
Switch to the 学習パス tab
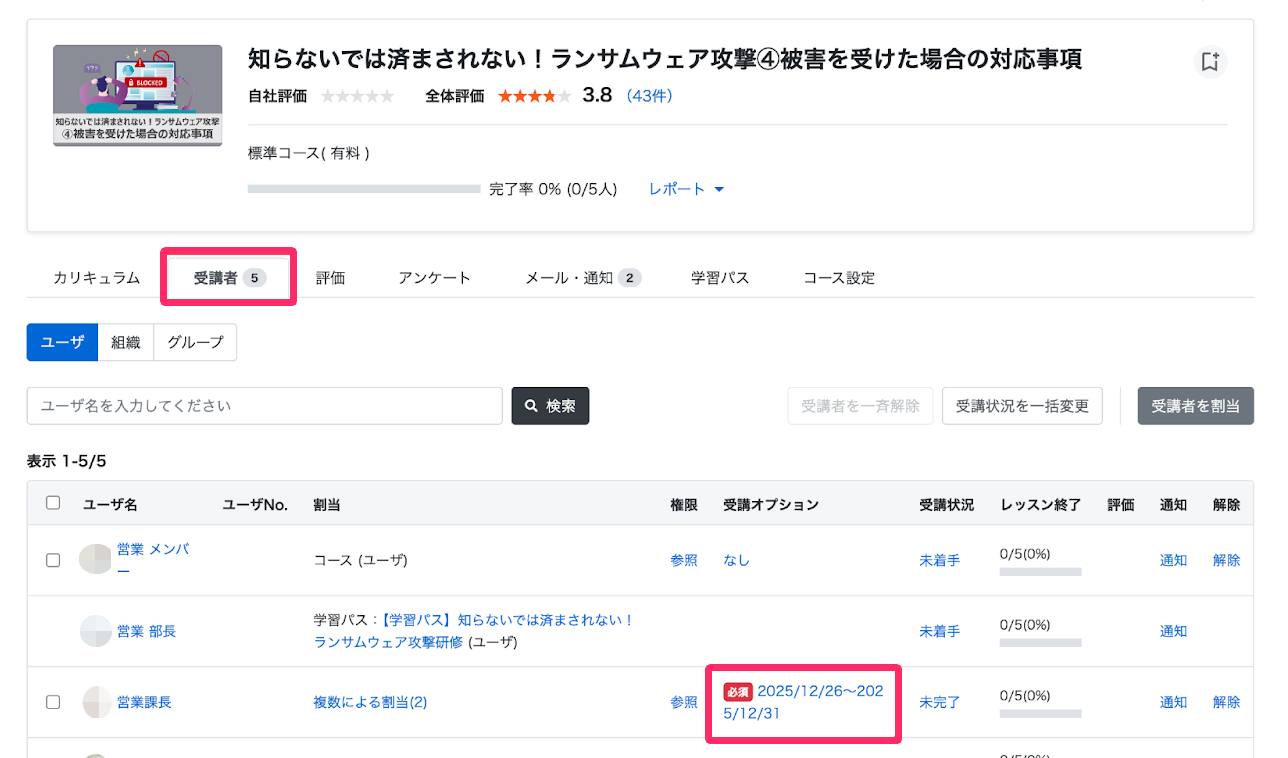tap(720, 278)
